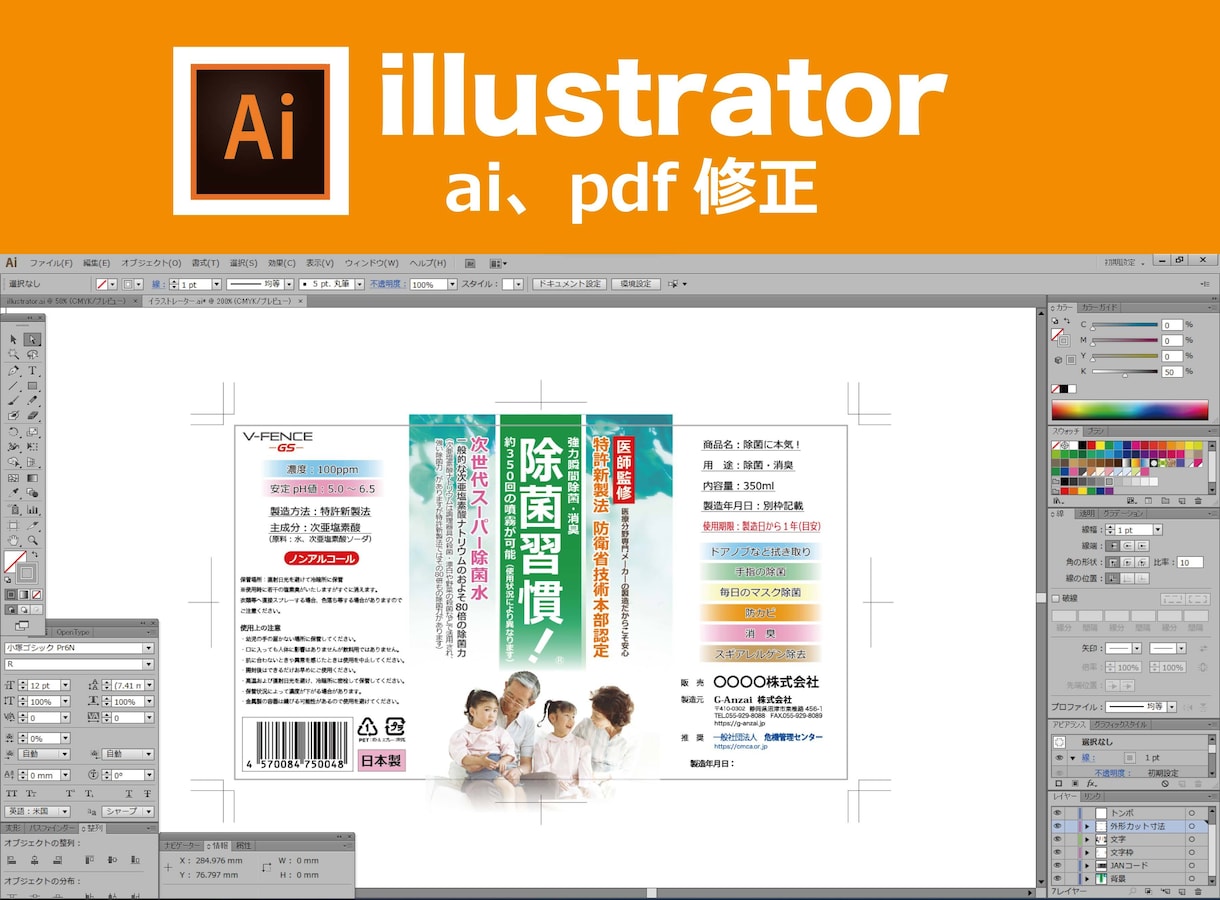Hide the トンボ layer
Image resolution: width=1220 pixels, height=900 pixels.
tap(1058, 813)
